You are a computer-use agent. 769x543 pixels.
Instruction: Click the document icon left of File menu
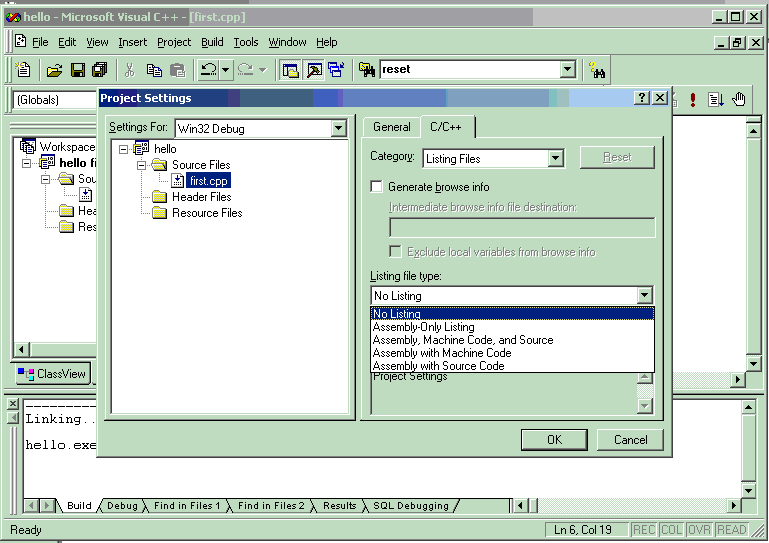(x=21, y=42)
